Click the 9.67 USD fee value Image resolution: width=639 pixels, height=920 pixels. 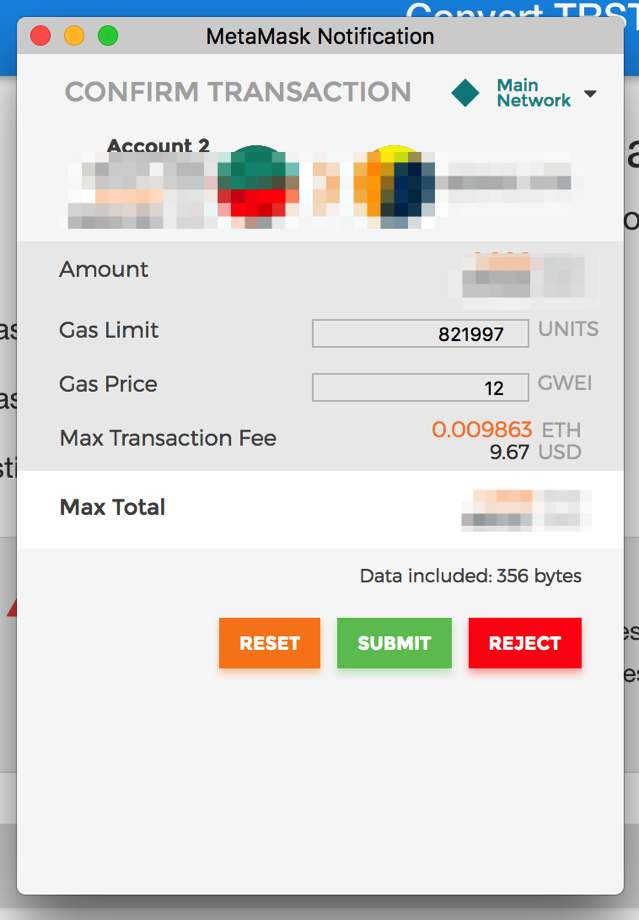535,452
